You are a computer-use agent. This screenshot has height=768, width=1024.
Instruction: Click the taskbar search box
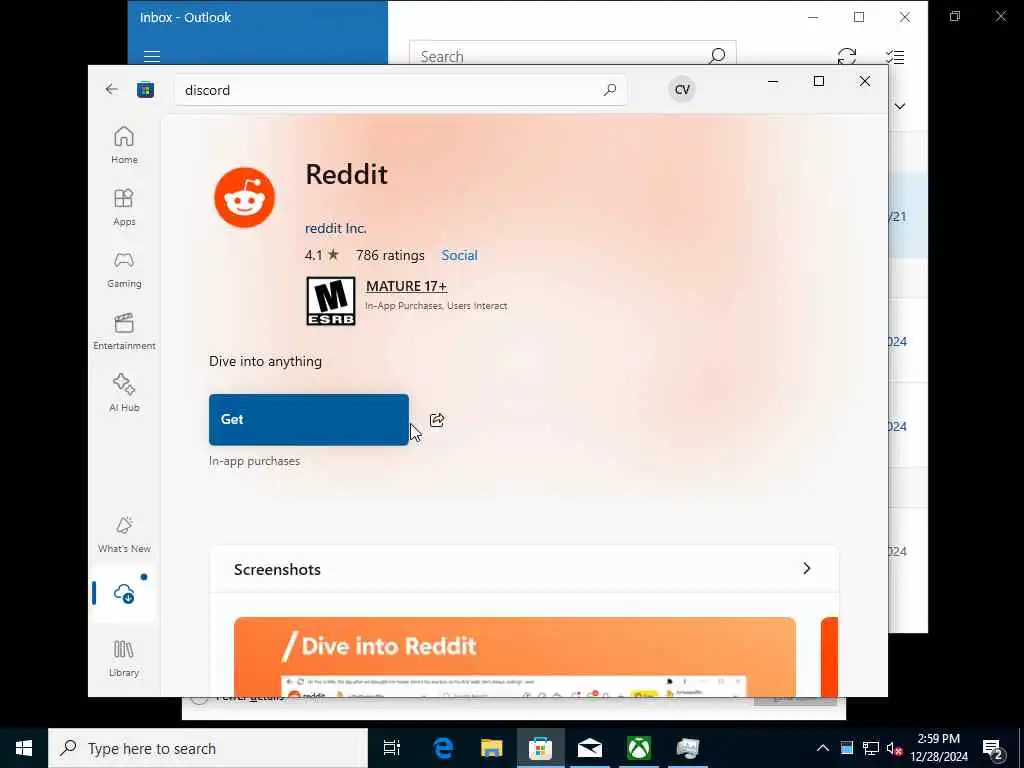tap(208, 748)
